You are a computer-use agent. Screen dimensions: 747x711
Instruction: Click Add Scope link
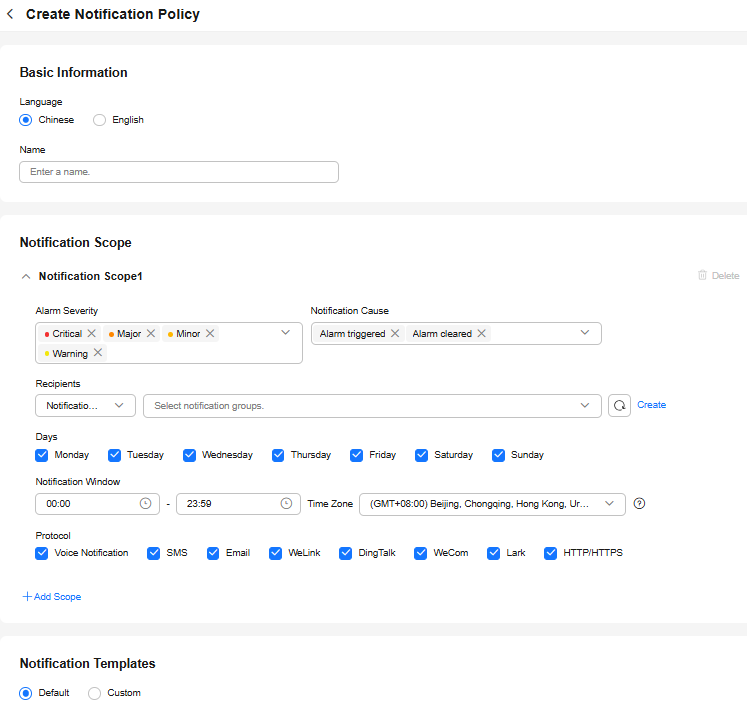52,597
